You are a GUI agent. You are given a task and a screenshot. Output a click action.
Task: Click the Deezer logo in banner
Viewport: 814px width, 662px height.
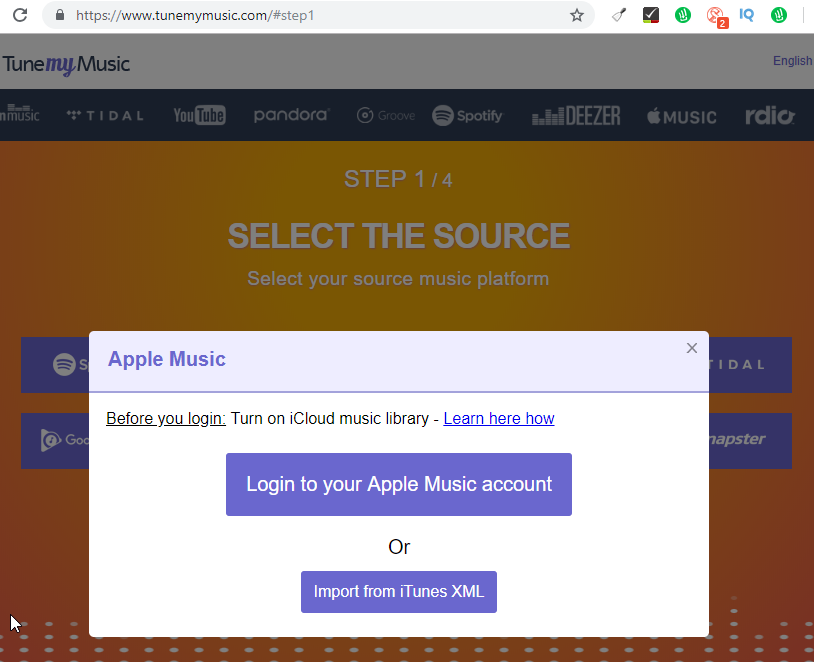(x=576, y=115)
